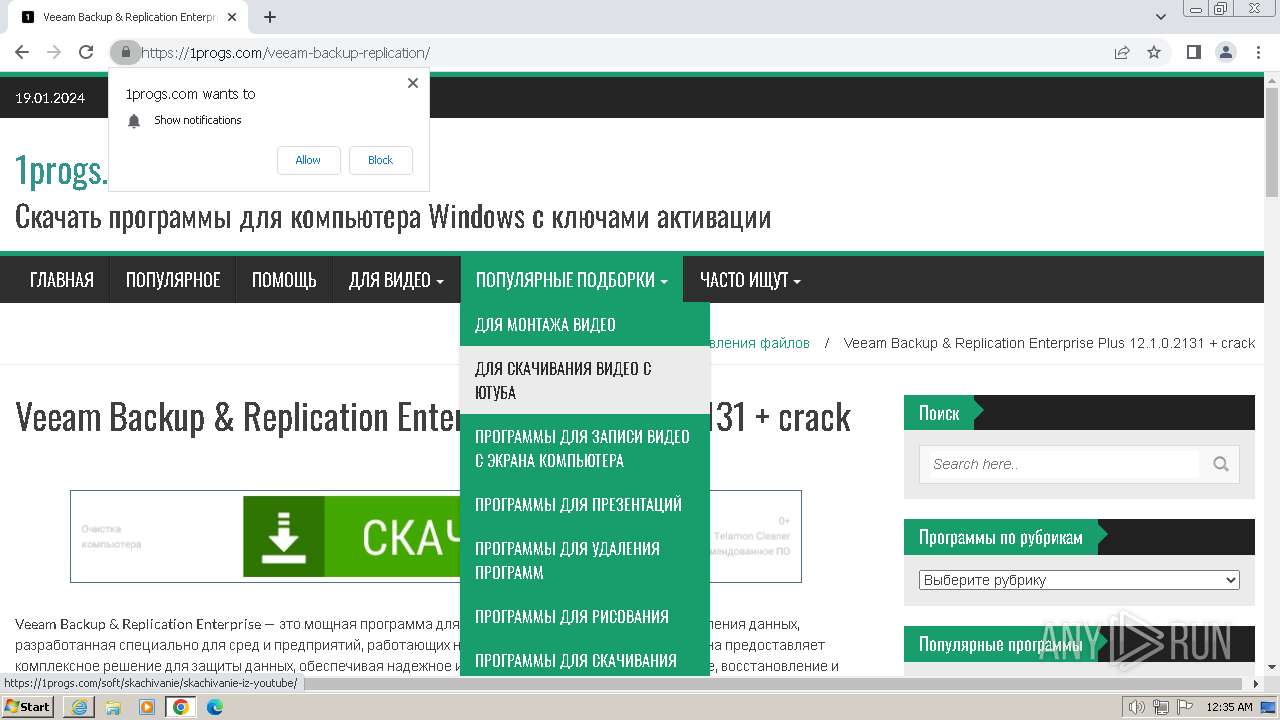Click the action center flag tray icon
This screenshot has height=720, width=1280.
[1185, 707]
